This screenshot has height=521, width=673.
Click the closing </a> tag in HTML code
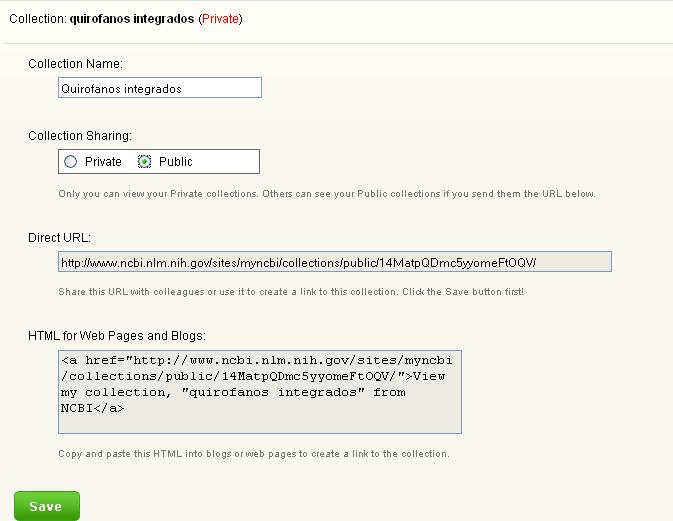point(110,408)
